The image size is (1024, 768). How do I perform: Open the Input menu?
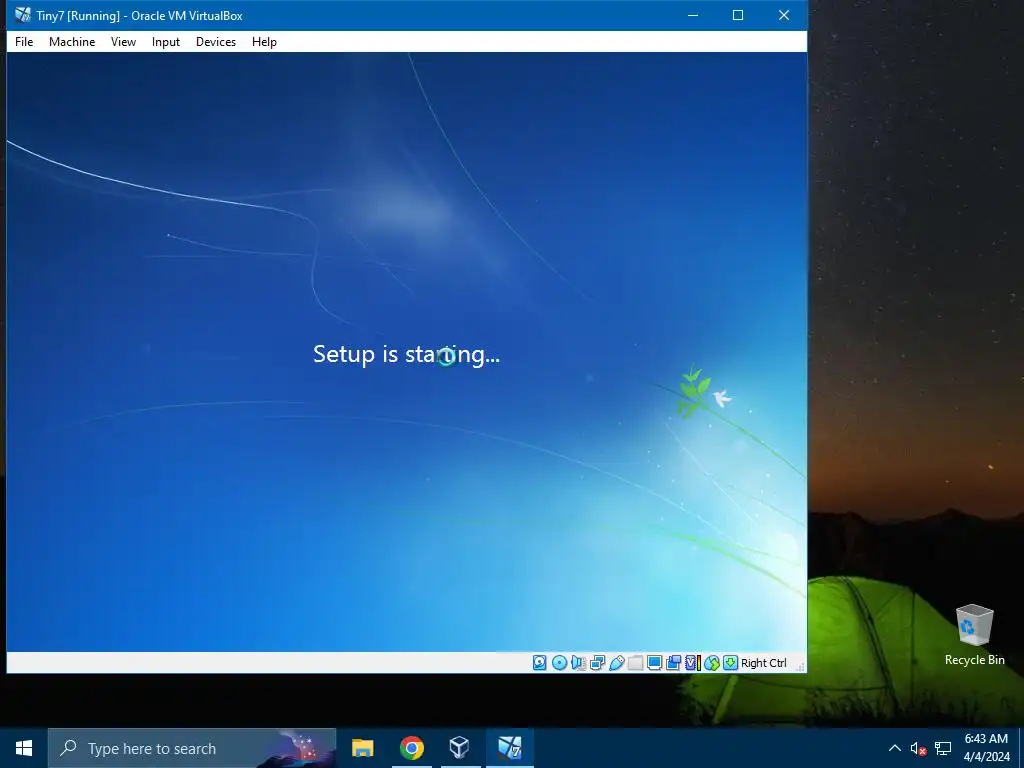(166, 42)
